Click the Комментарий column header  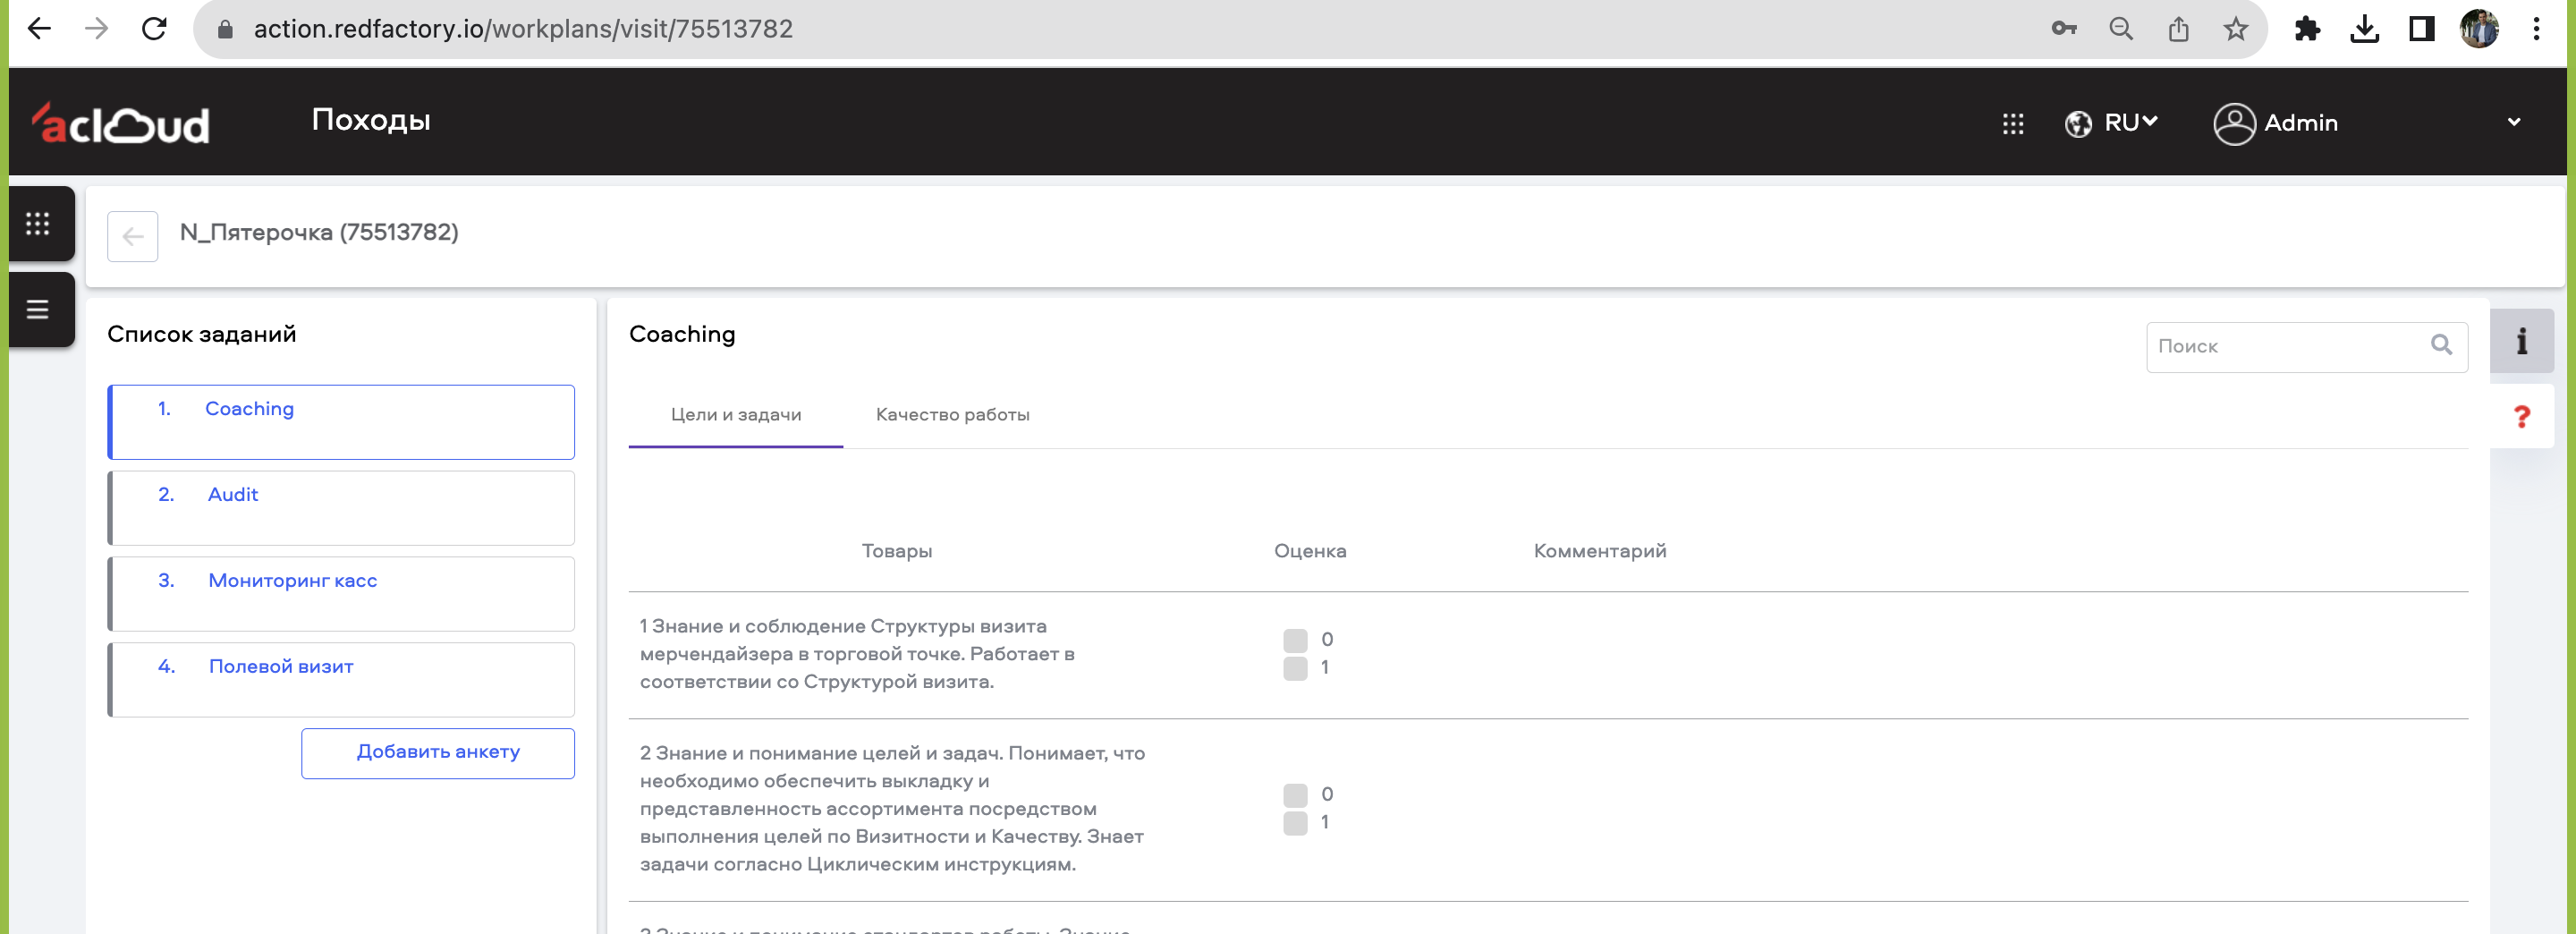[1600, 551]
